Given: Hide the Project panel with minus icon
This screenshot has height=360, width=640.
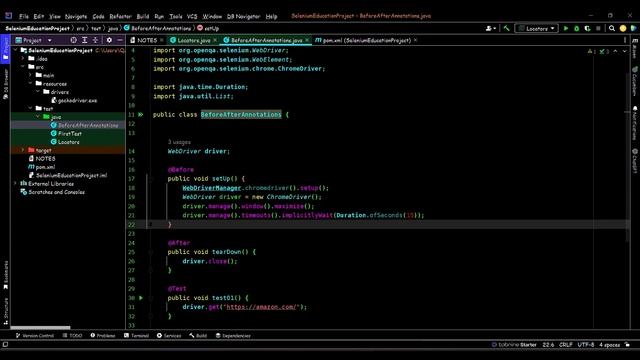Looking at the screenshot, I should (x=120, y=40).
